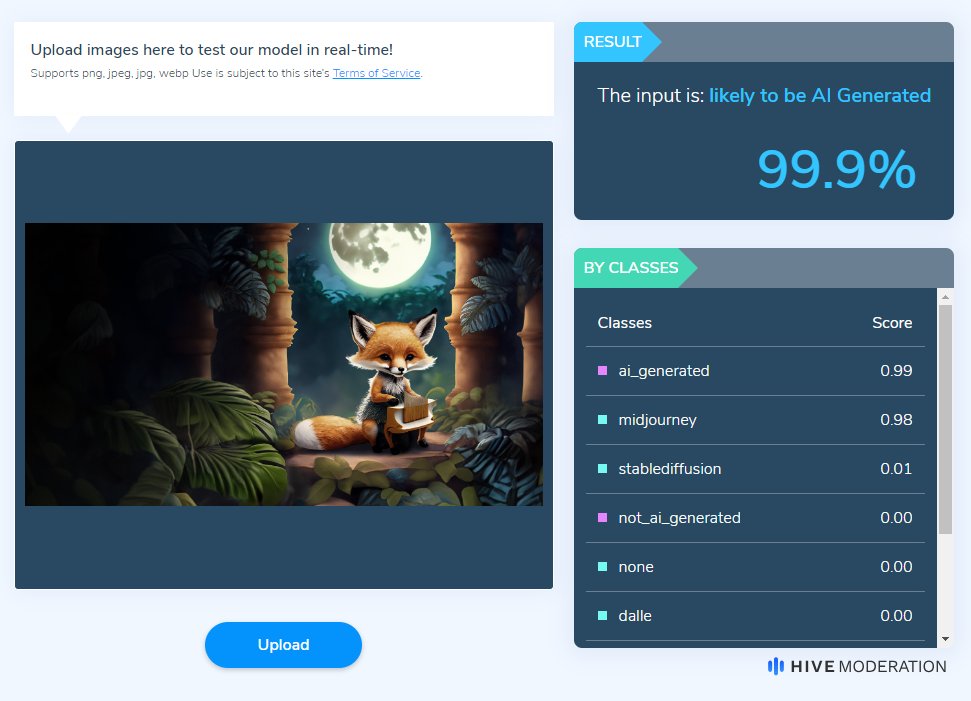This screenshot has width=971, height=701.
Task: Click the classes list scrollbar thumb
Action: point(945,419)
